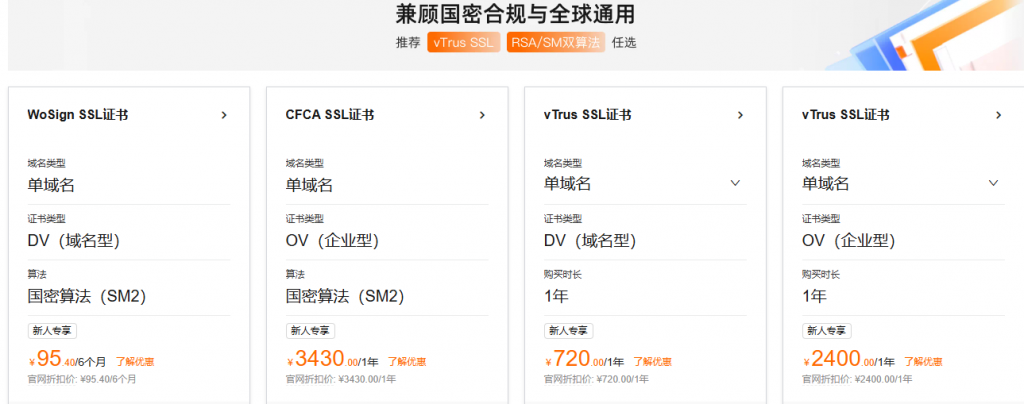Click 新人专享 badge on vTrus ¥2400 card
1024x404 pixels.
tap(826, 330)
